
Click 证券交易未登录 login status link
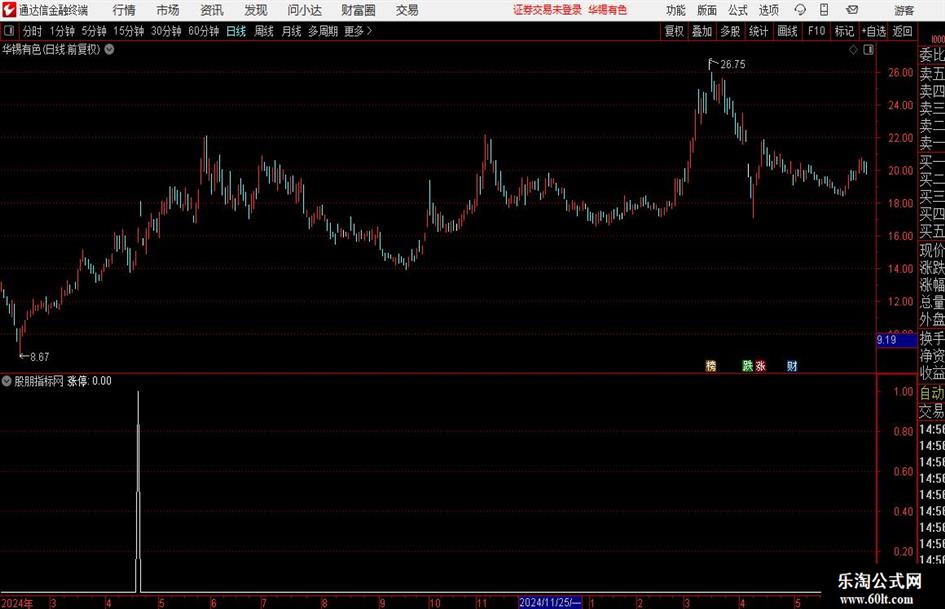(548, 10)
